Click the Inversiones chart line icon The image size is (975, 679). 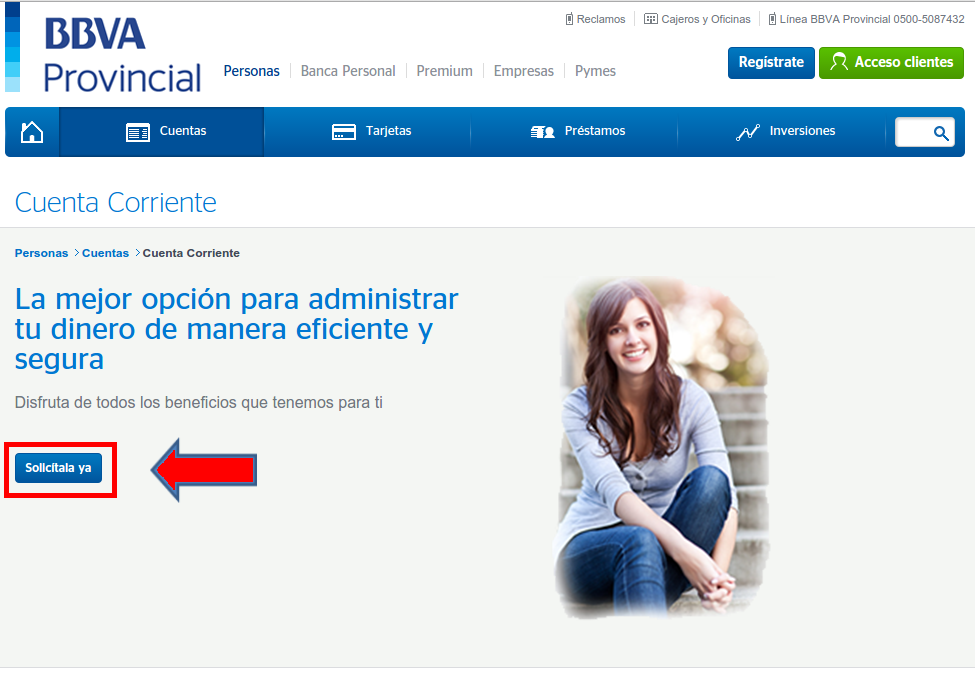point(748,132)
